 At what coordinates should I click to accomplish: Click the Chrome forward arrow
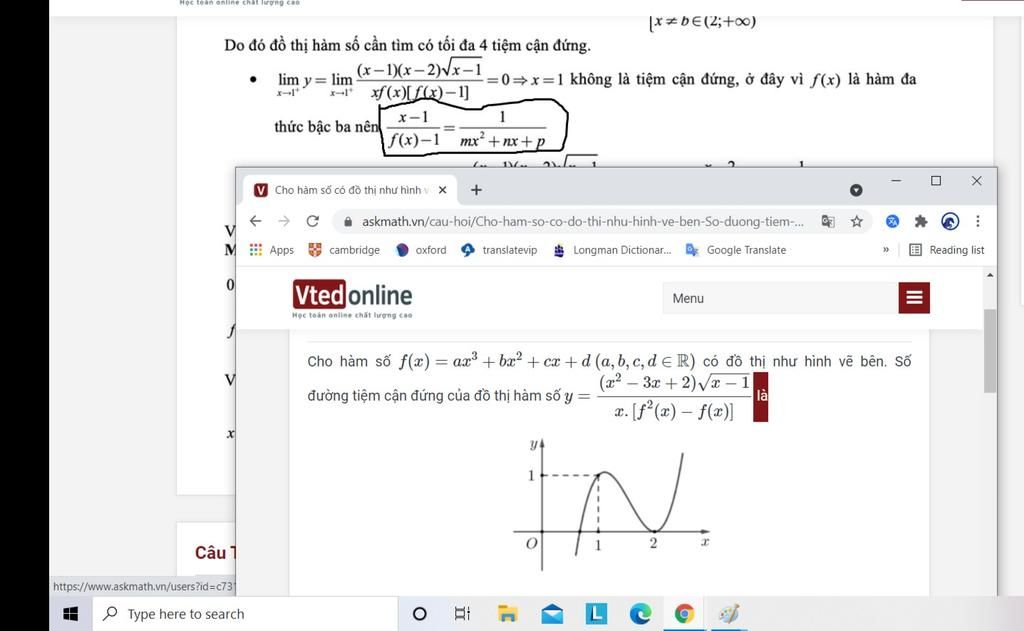click(284, 221)
